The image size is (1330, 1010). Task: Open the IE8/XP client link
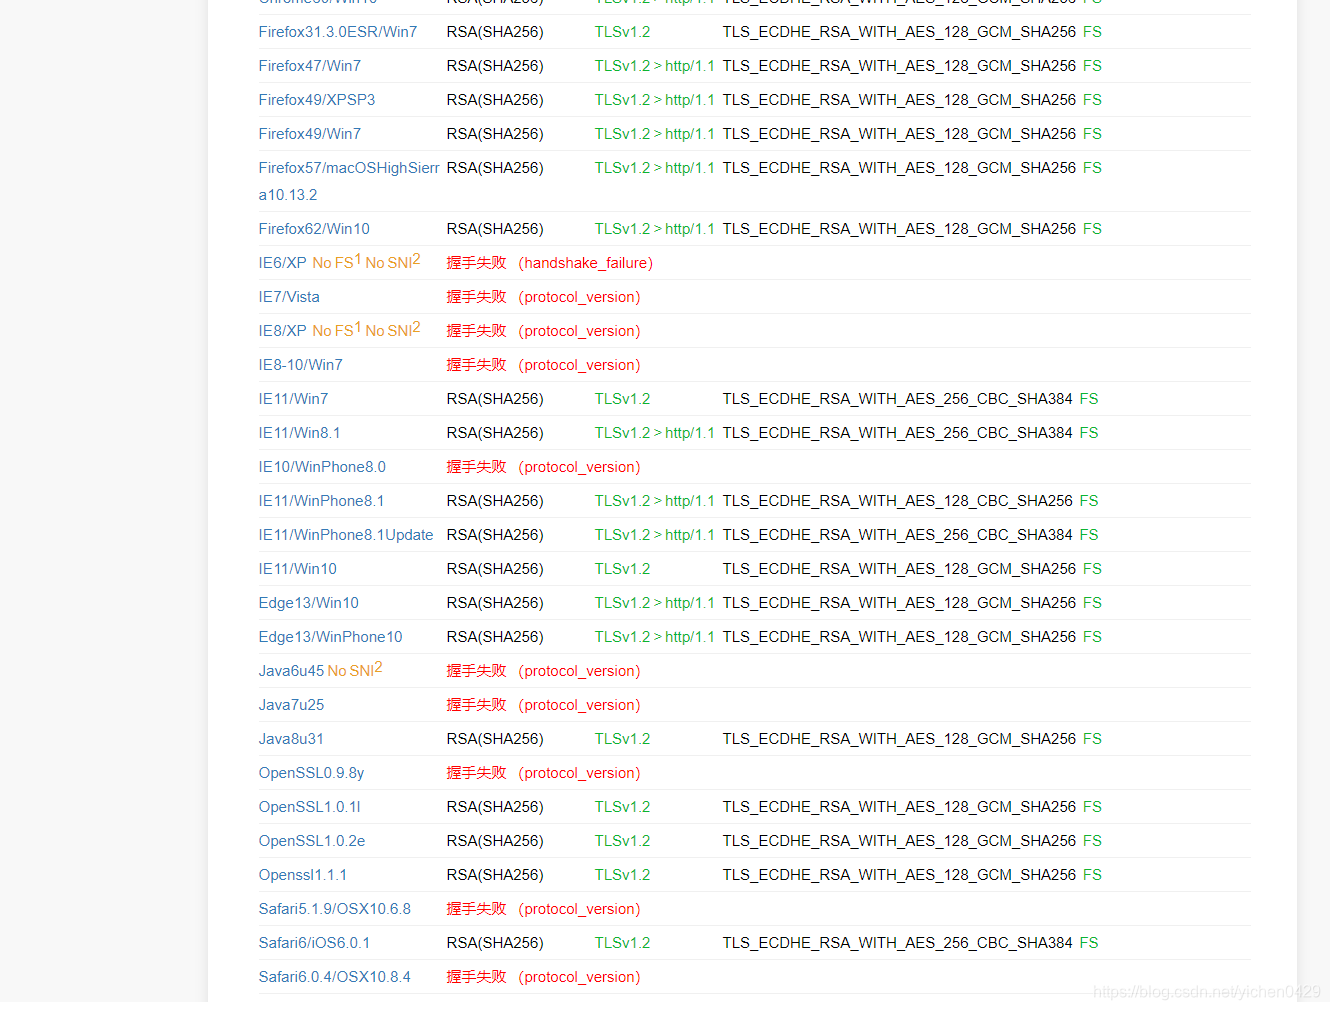(282, 331)
